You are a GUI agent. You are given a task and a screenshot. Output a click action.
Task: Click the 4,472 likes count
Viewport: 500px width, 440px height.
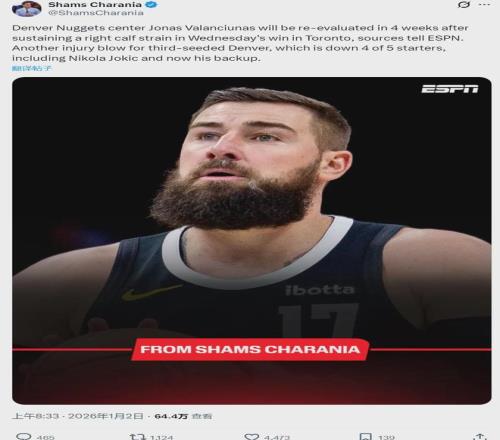[x=277, y=437]
